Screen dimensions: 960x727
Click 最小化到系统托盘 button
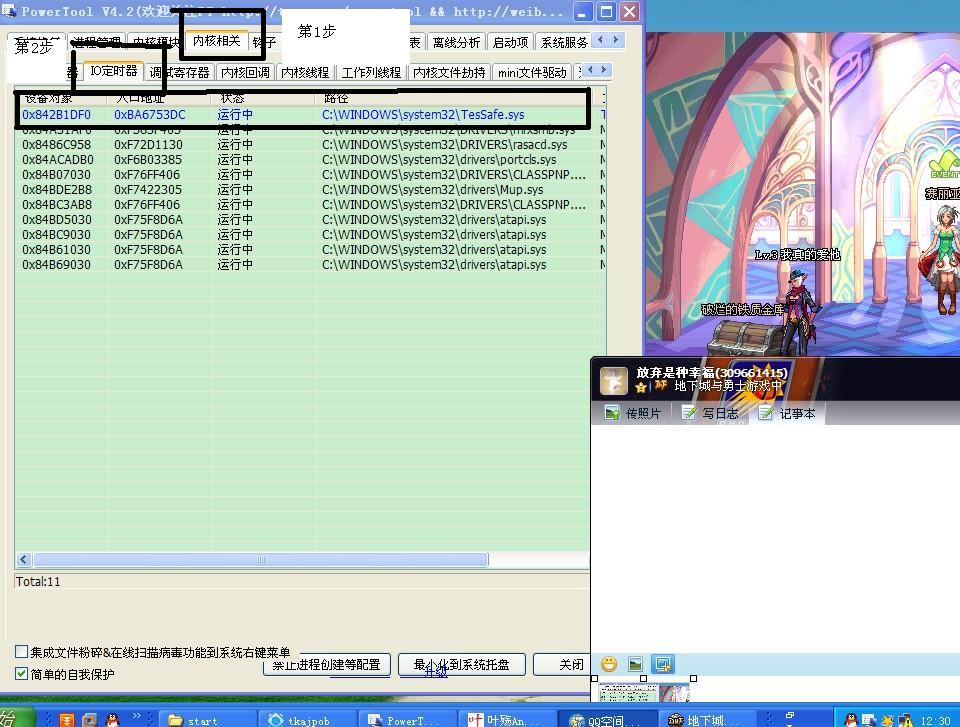coord(462,665)
